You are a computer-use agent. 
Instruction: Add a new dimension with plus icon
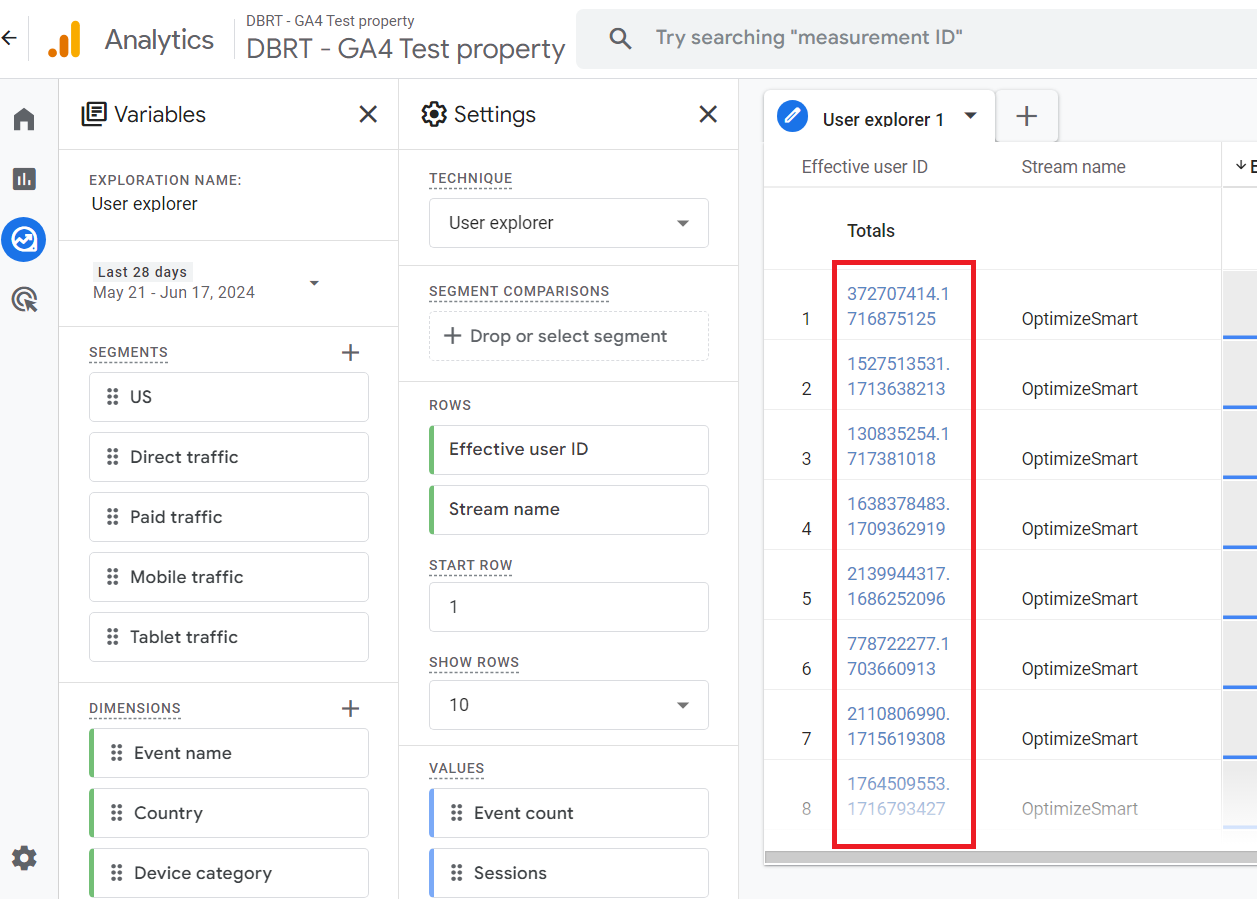coord(350,708)
